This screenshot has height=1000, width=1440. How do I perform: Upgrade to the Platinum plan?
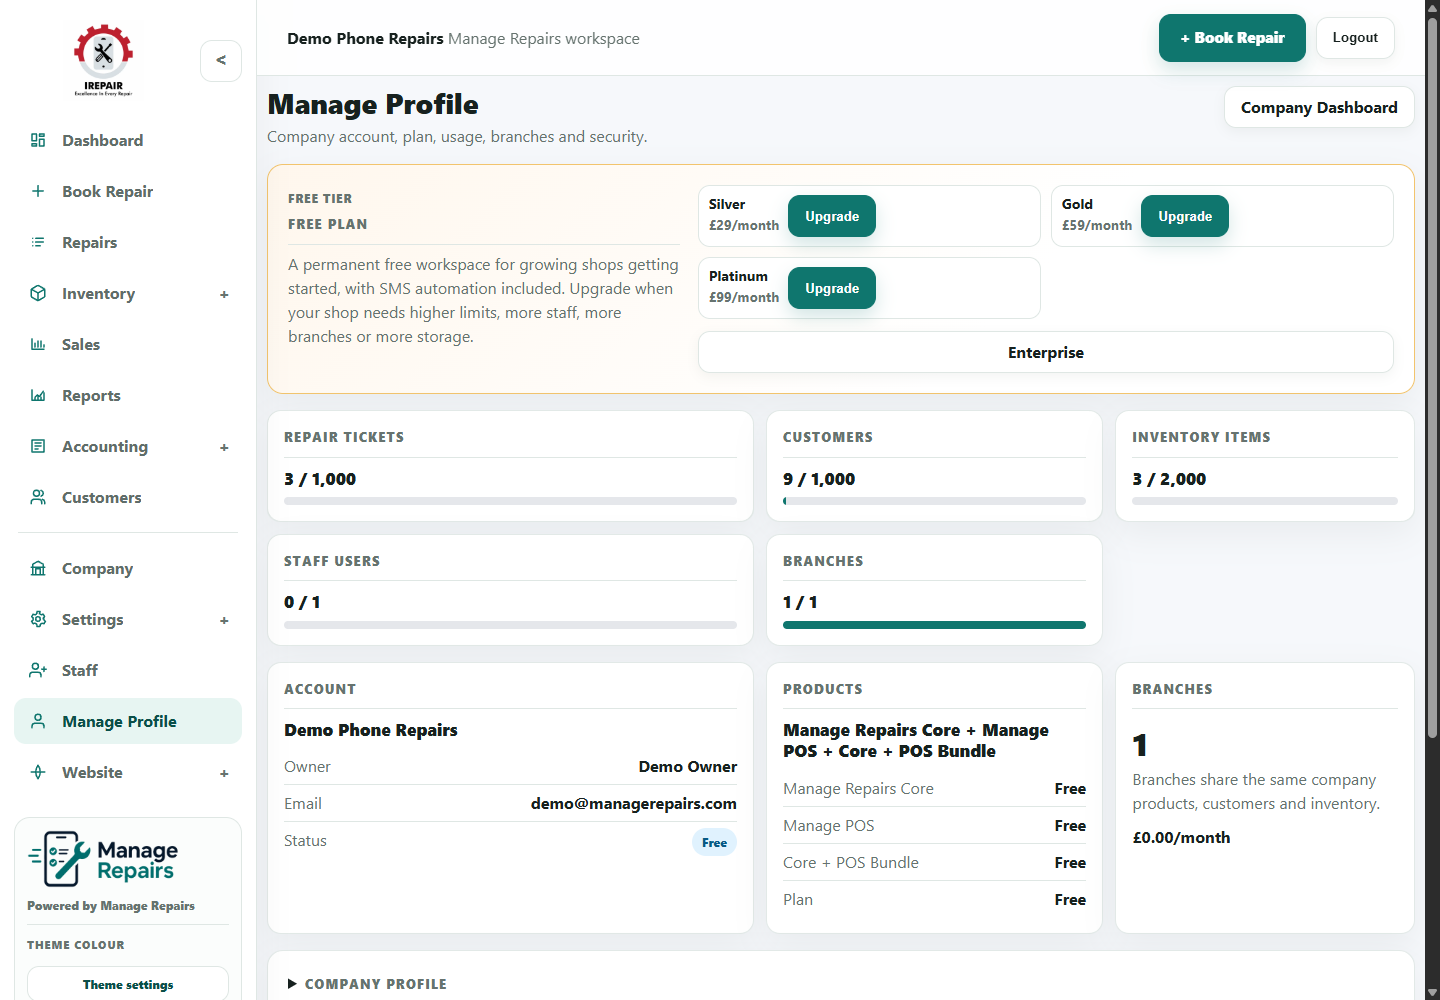tap(832, 288)
